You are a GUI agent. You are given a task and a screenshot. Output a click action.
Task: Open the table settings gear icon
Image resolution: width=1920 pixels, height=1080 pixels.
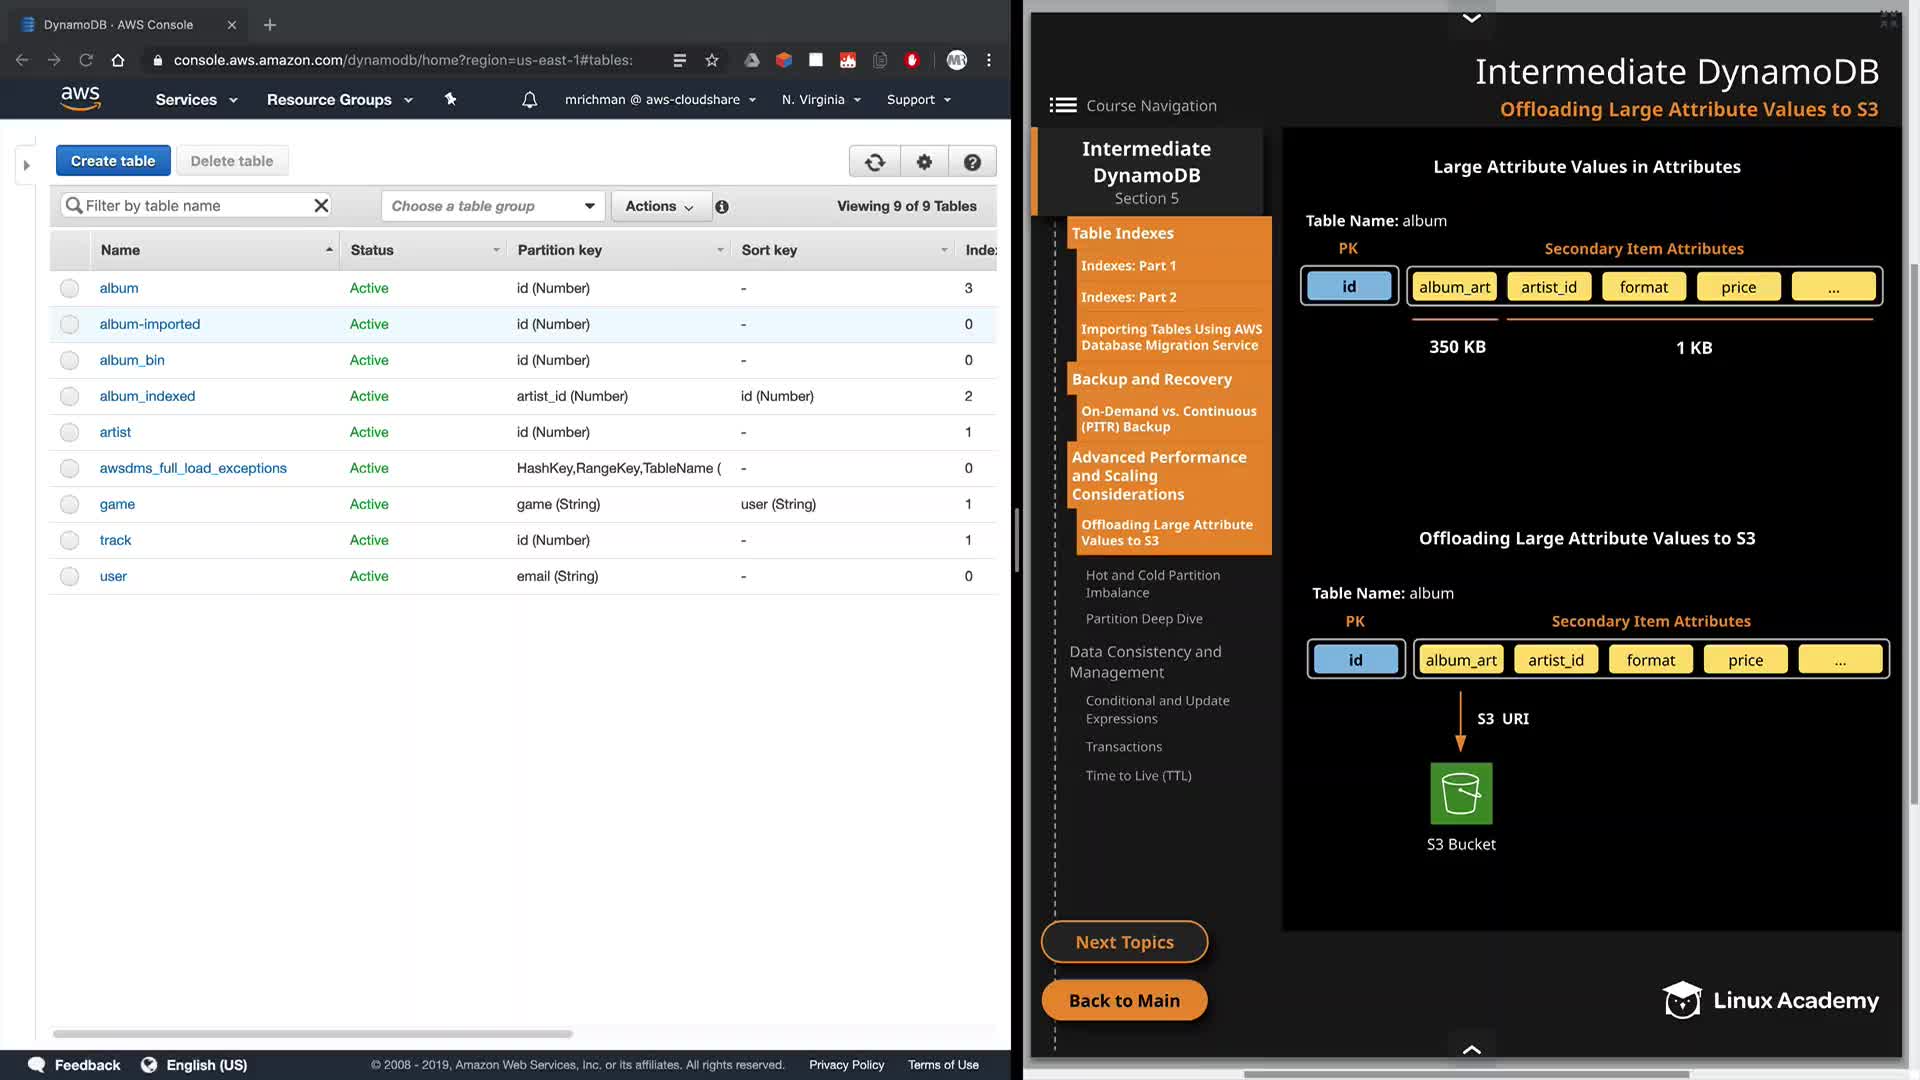point(924,162)
